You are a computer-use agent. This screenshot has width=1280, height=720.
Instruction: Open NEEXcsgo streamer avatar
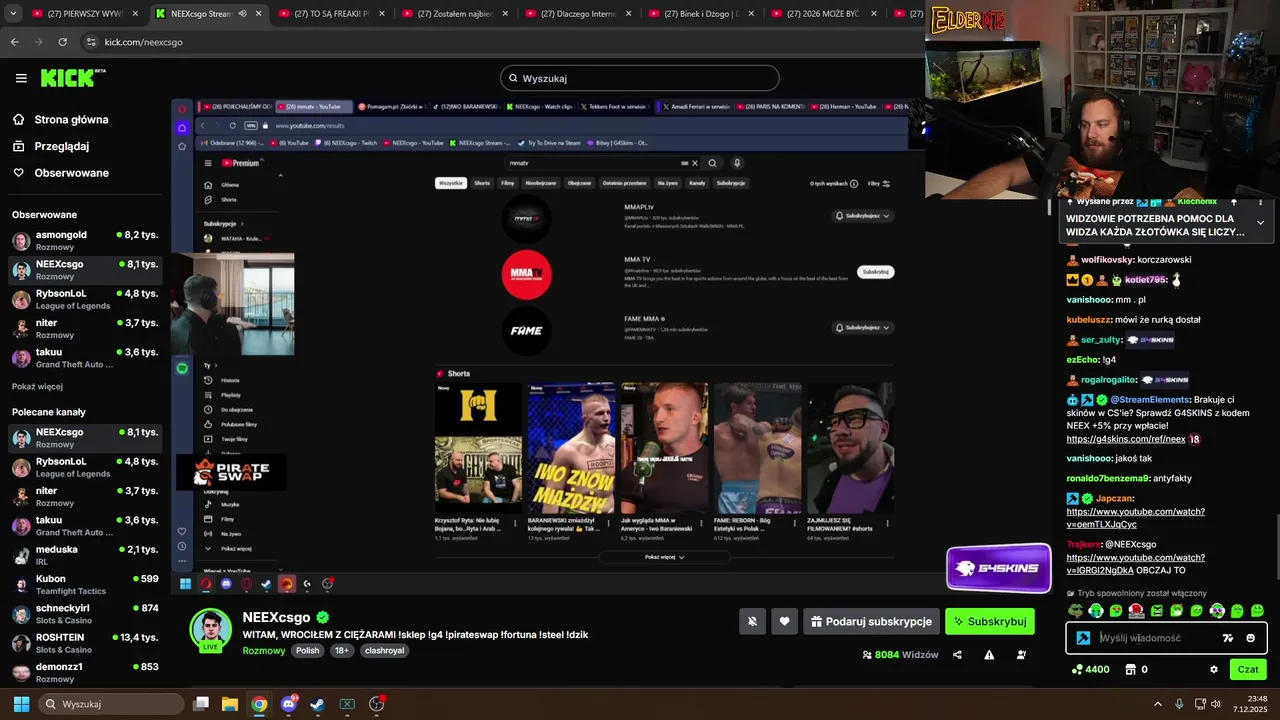coord(211,629)
